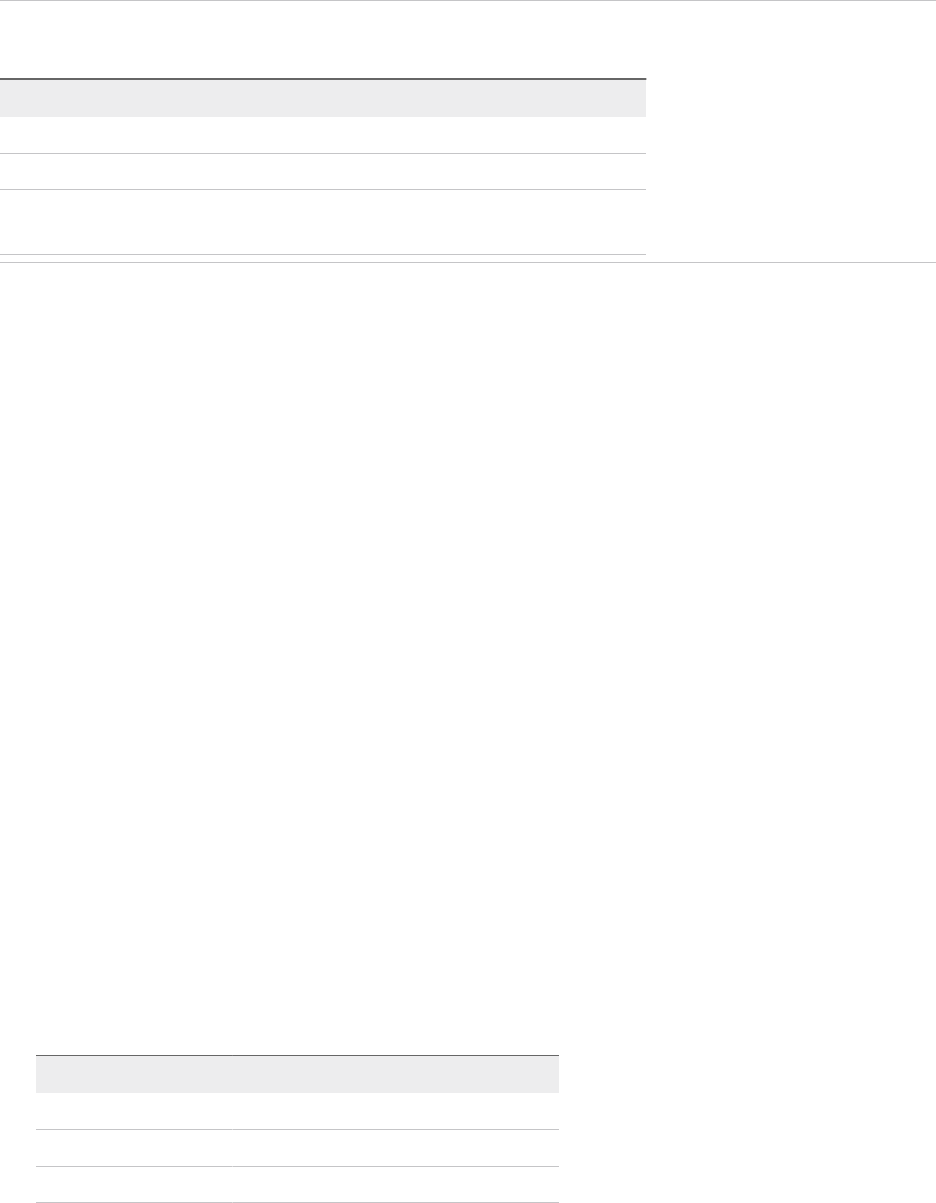Image resolution: width=936 pixels, height=1203 pixels.
Task: Select the last blank row of the narrower table
Action: coord(297,1184)
